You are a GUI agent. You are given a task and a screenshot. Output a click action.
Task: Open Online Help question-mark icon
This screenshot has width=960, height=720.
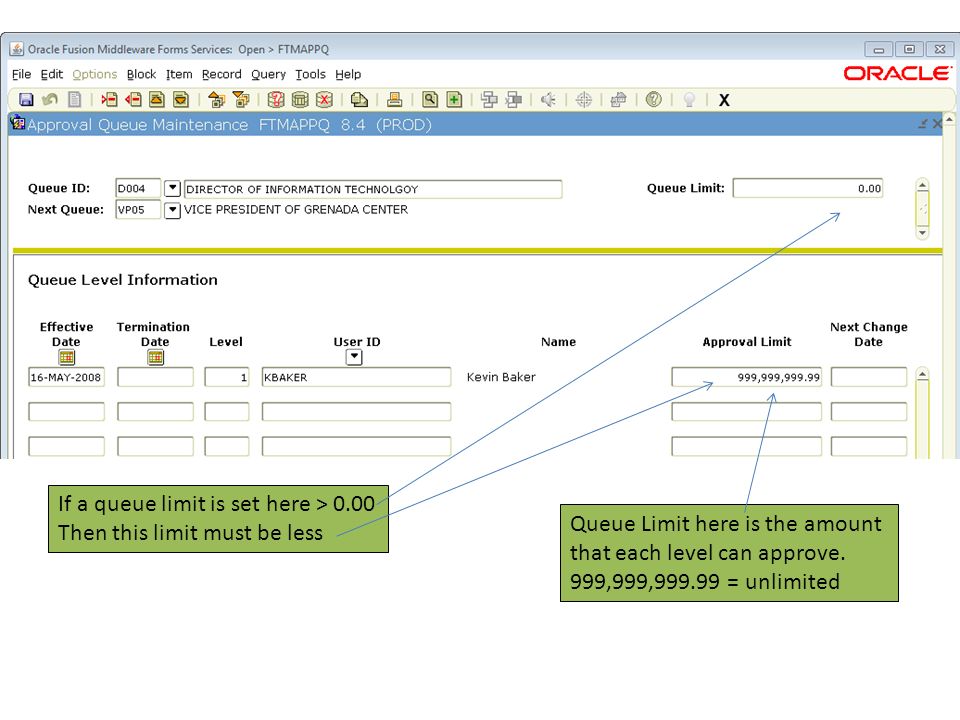[x=654, y=99]
